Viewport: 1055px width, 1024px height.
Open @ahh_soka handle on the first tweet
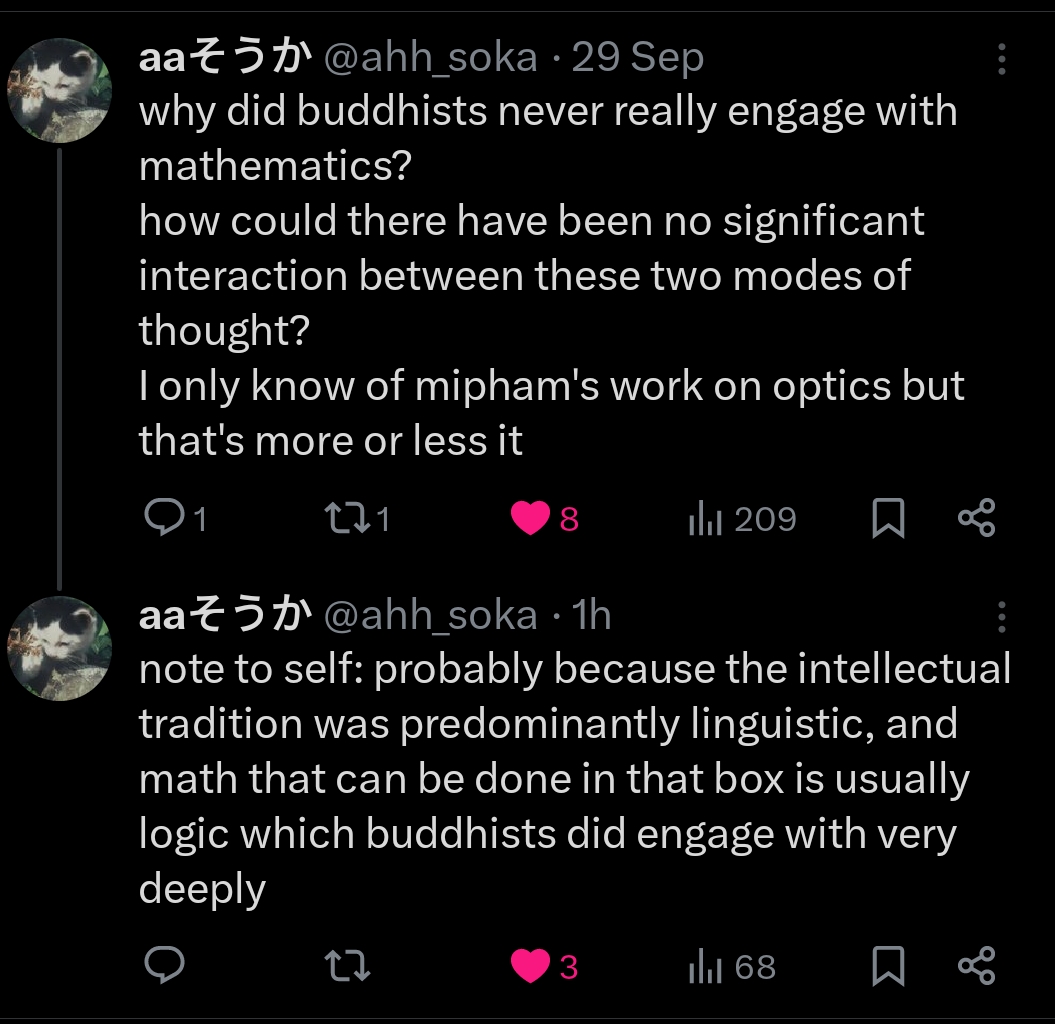point(431,59)
